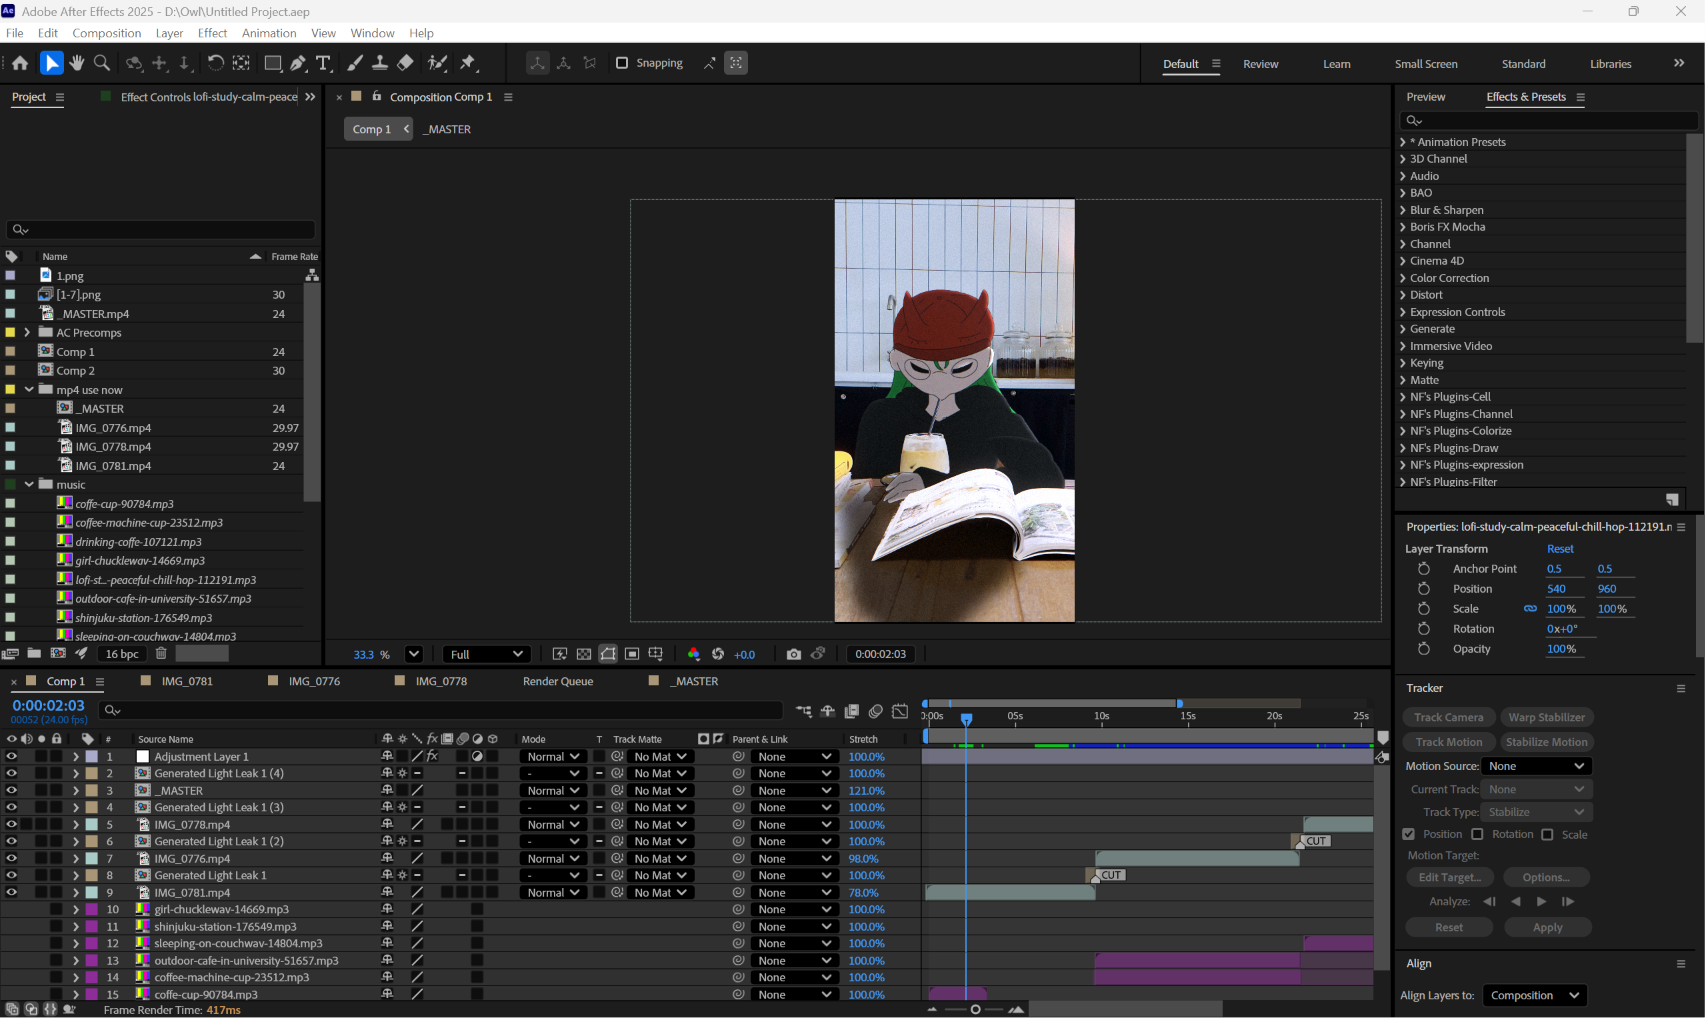Collapse the music folder
This screenshot has height=1018, width=1705.
pos(29,485)
